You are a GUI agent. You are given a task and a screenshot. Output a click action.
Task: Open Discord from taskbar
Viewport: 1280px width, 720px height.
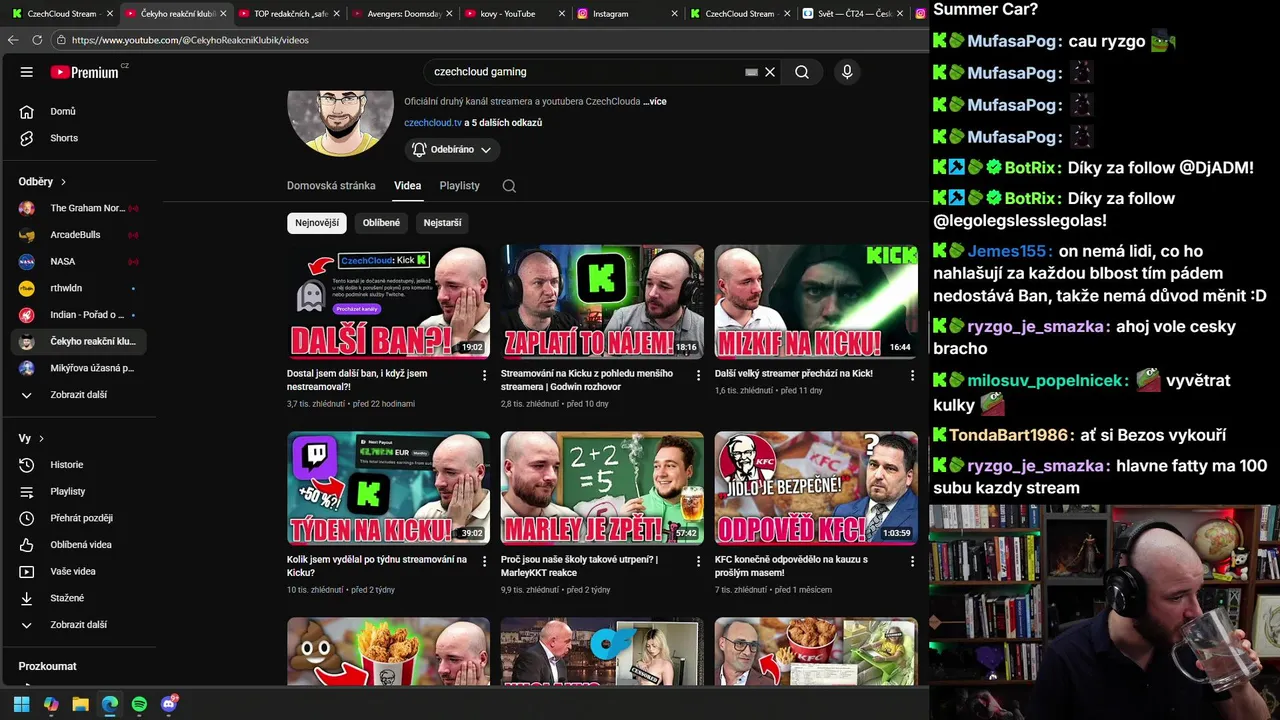169,704
